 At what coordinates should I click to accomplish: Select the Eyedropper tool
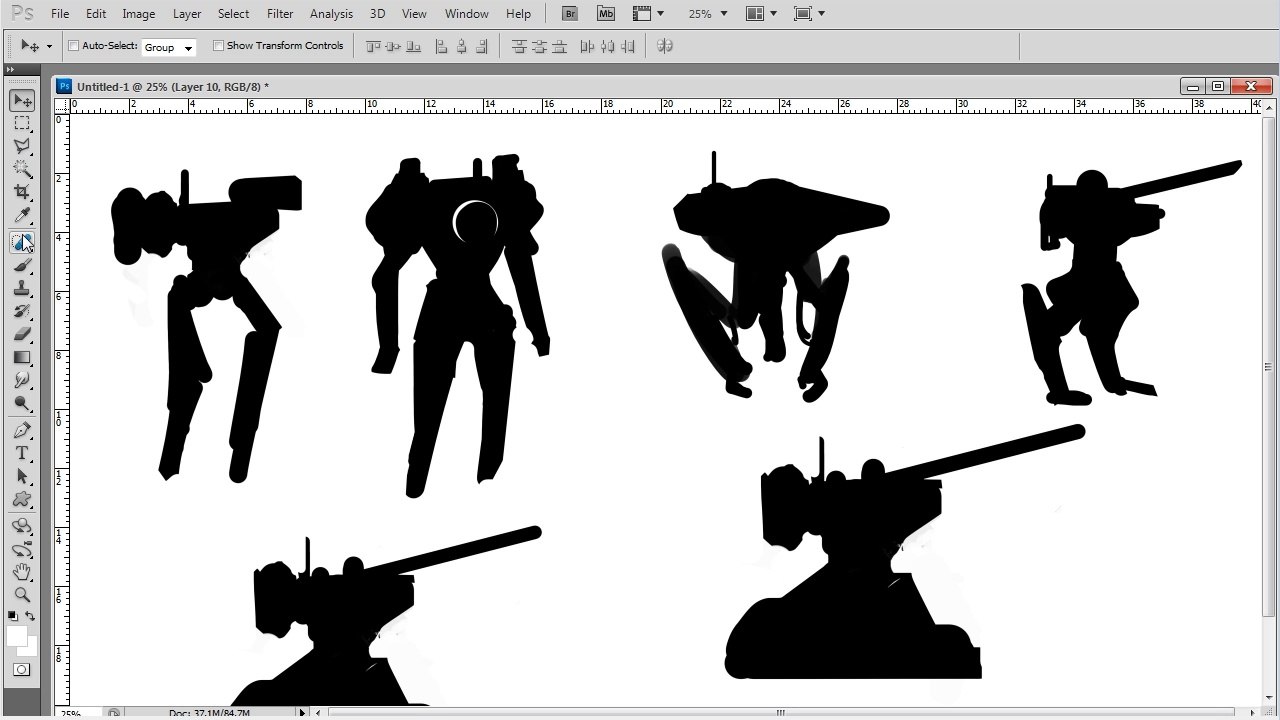22,216
